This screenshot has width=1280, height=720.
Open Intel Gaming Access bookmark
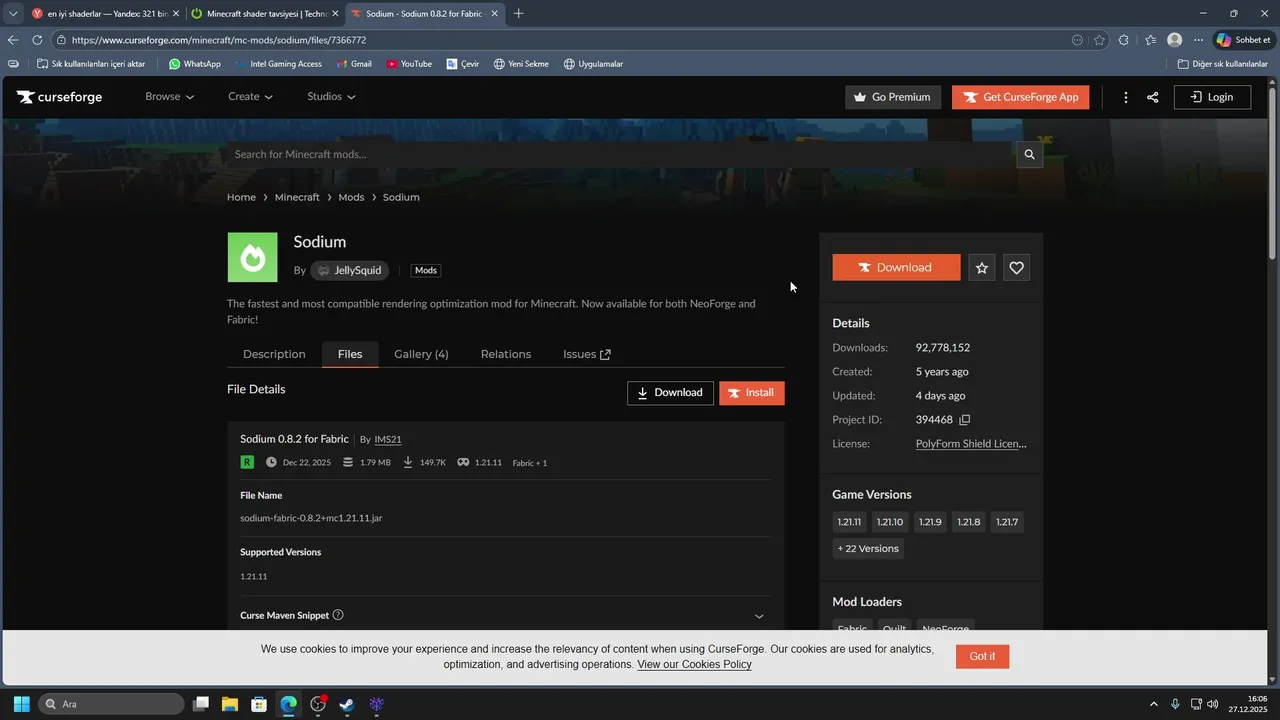(278, 64)
